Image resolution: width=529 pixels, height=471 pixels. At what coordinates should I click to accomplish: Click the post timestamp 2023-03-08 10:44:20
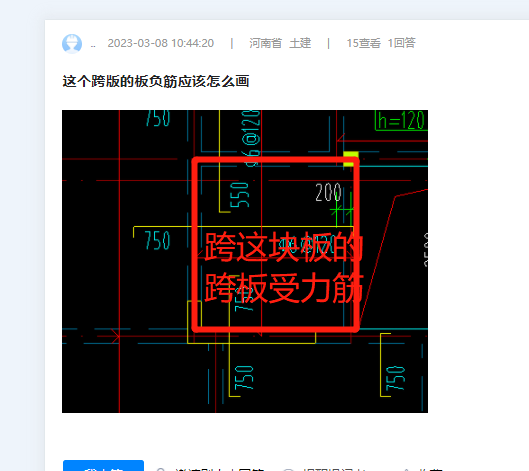coord(161,43)
